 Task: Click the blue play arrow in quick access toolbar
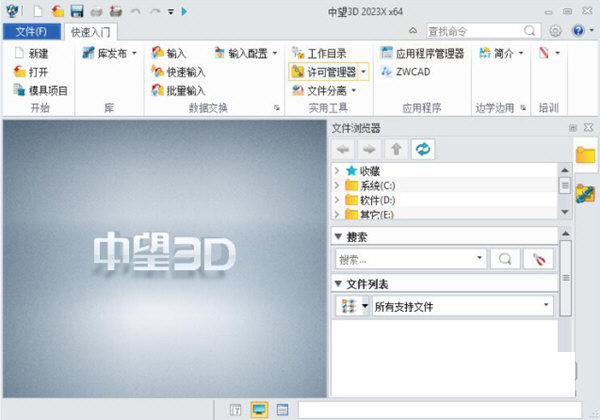(184, 11)
